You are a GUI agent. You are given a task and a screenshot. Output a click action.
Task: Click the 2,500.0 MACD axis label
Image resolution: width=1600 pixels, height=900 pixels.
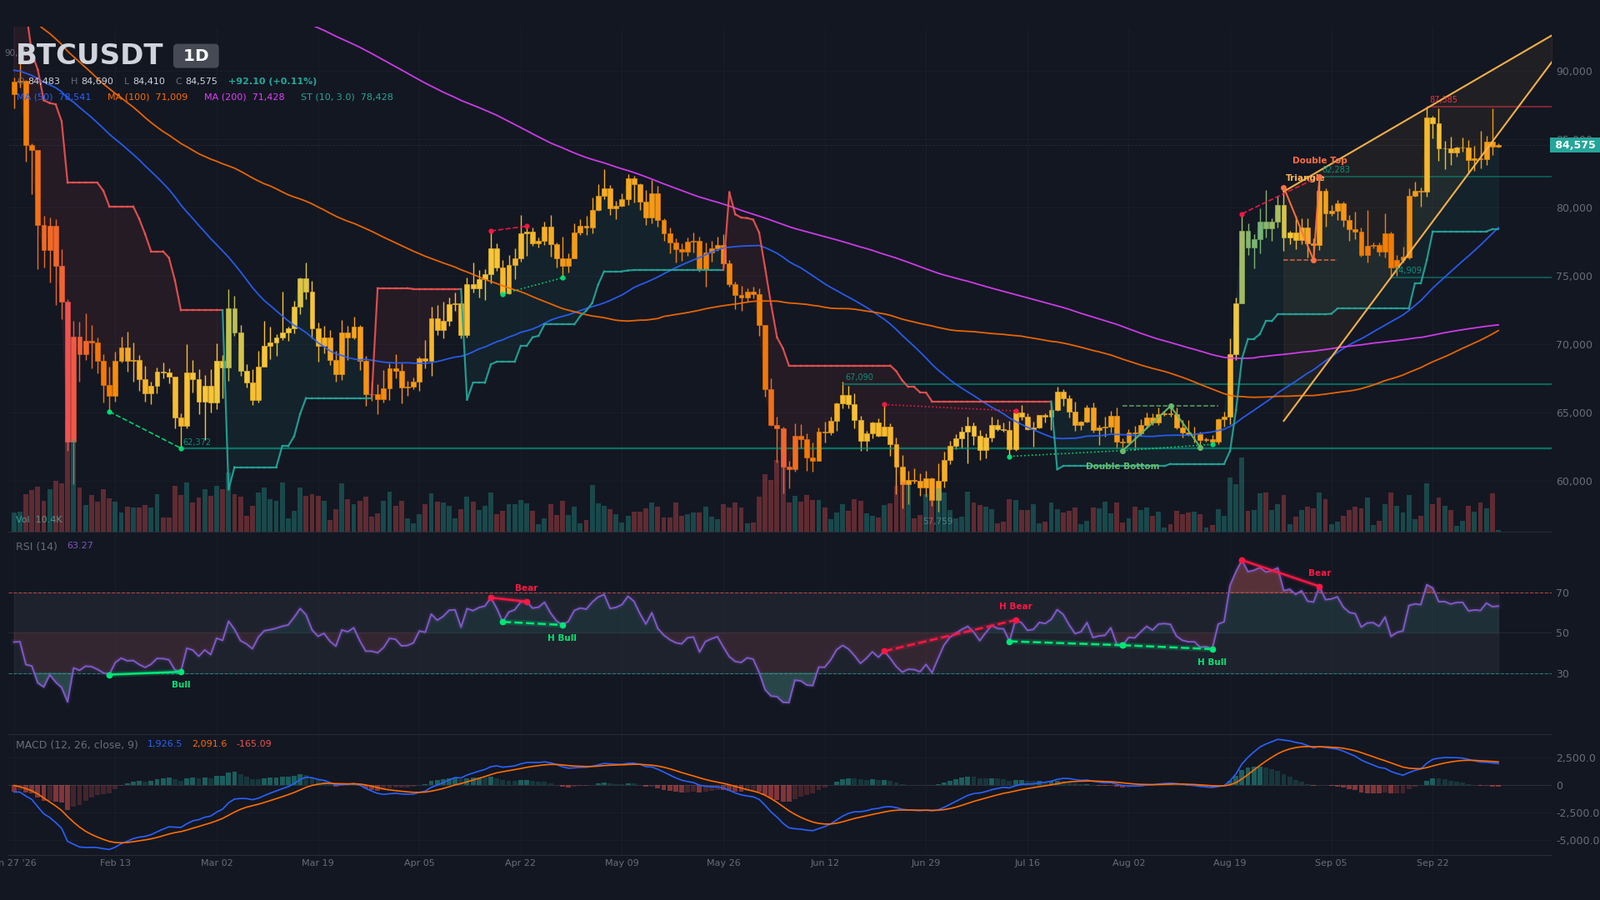click(x=1576, y=758)
